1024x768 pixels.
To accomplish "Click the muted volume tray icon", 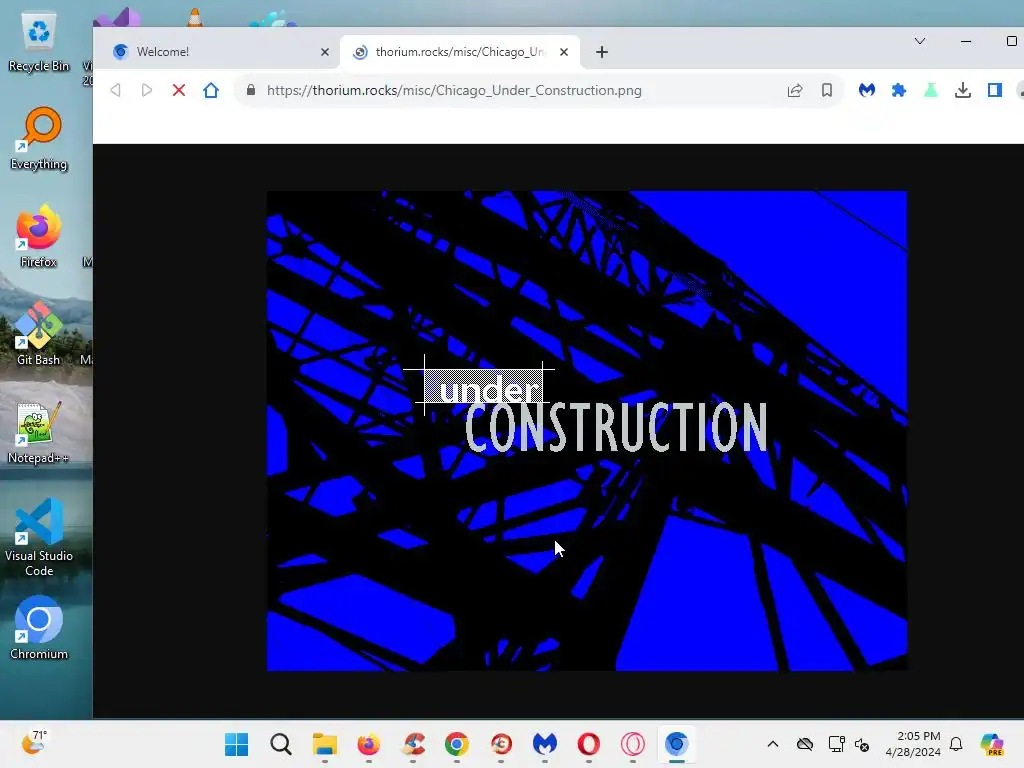I will [x=862, y=744].
